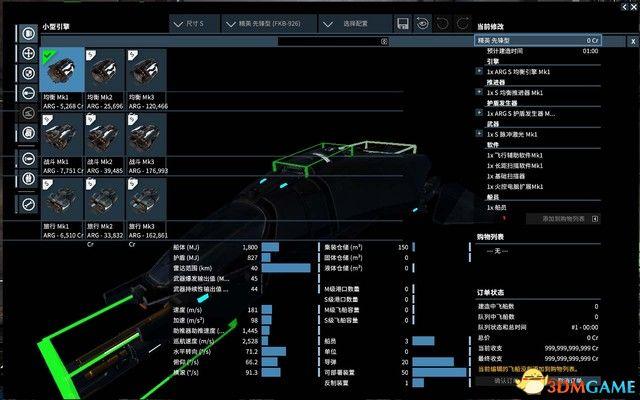
Task: Click the ARG - 5,268 Cr price label
Action: point(63,106)
